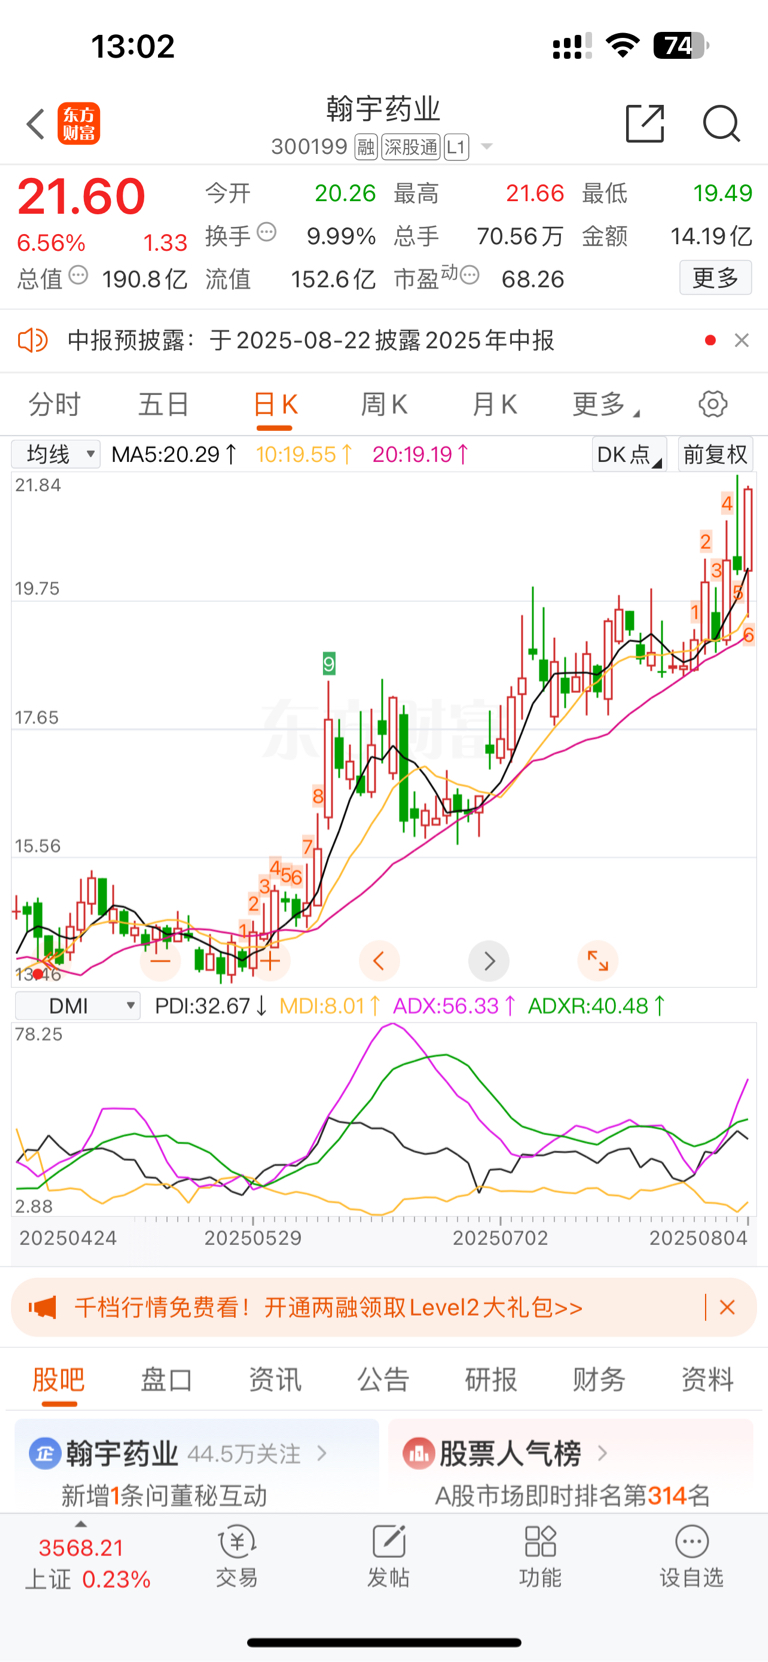Close the Level2 promo banner

coord(728,1307)
